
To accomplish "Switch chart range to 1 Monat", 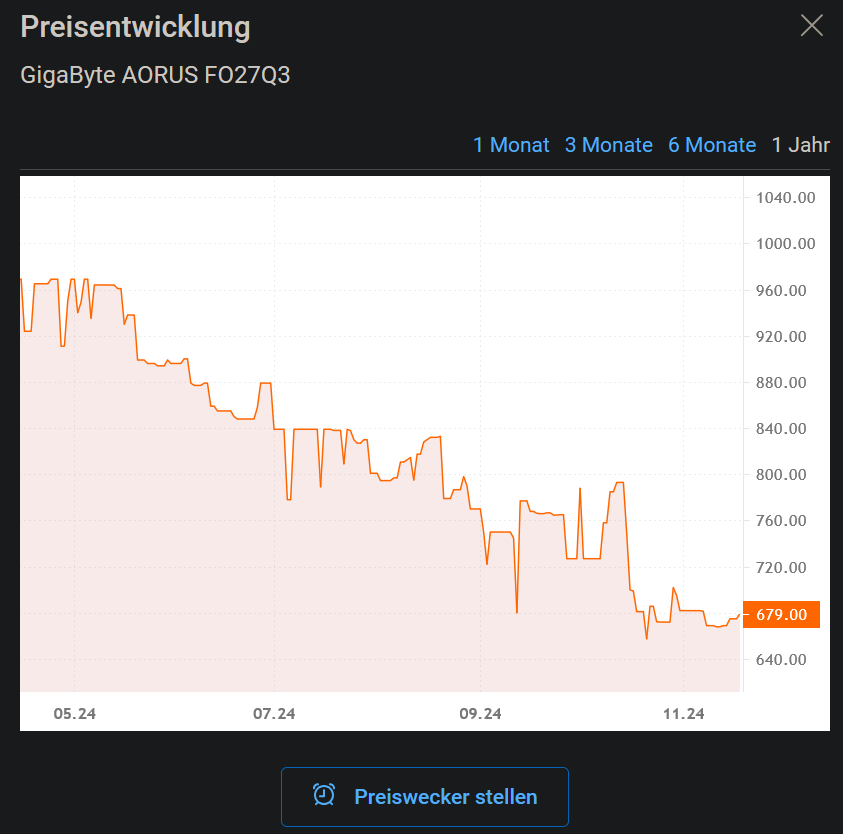I will (511, 145).
